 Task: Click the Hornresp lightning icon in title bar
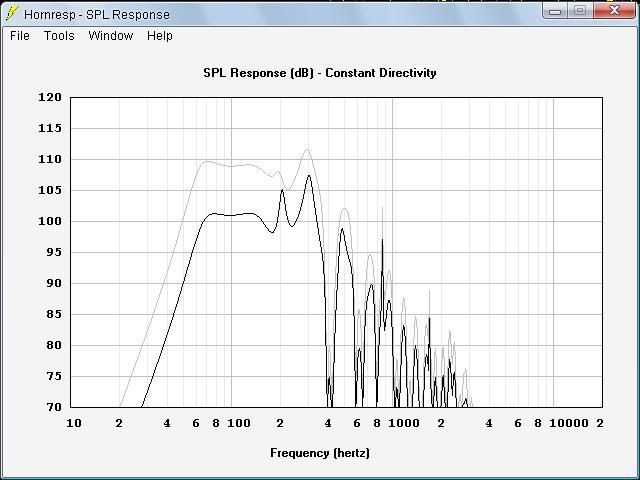(x=13, y=14)
